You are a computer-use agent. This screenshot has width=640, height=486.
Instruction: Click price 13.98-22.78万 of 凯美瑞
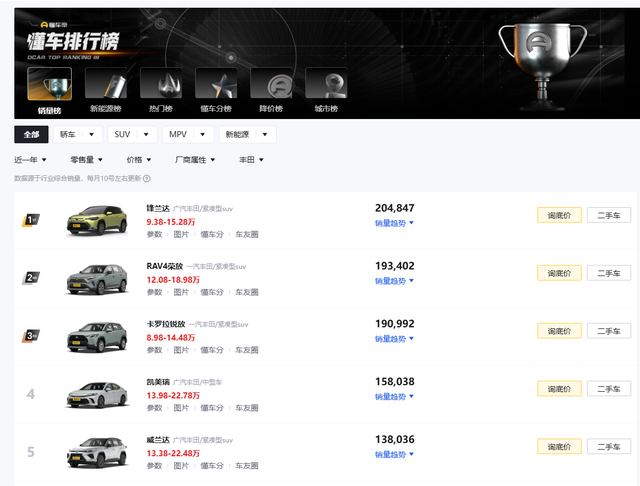coord(173,395)
